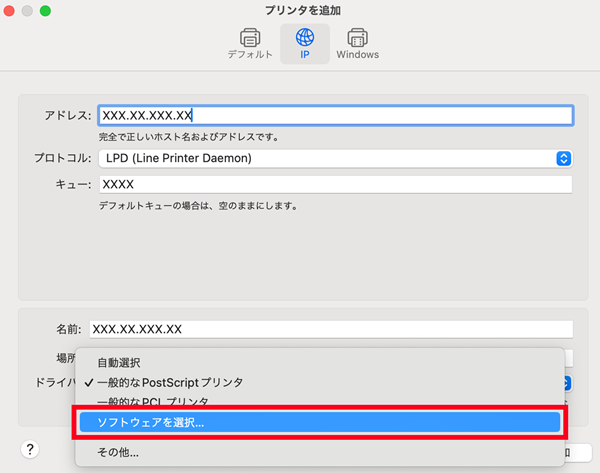The image size is (600, 473).
Task: Click the 名前 text field
Action: [330, 328]
